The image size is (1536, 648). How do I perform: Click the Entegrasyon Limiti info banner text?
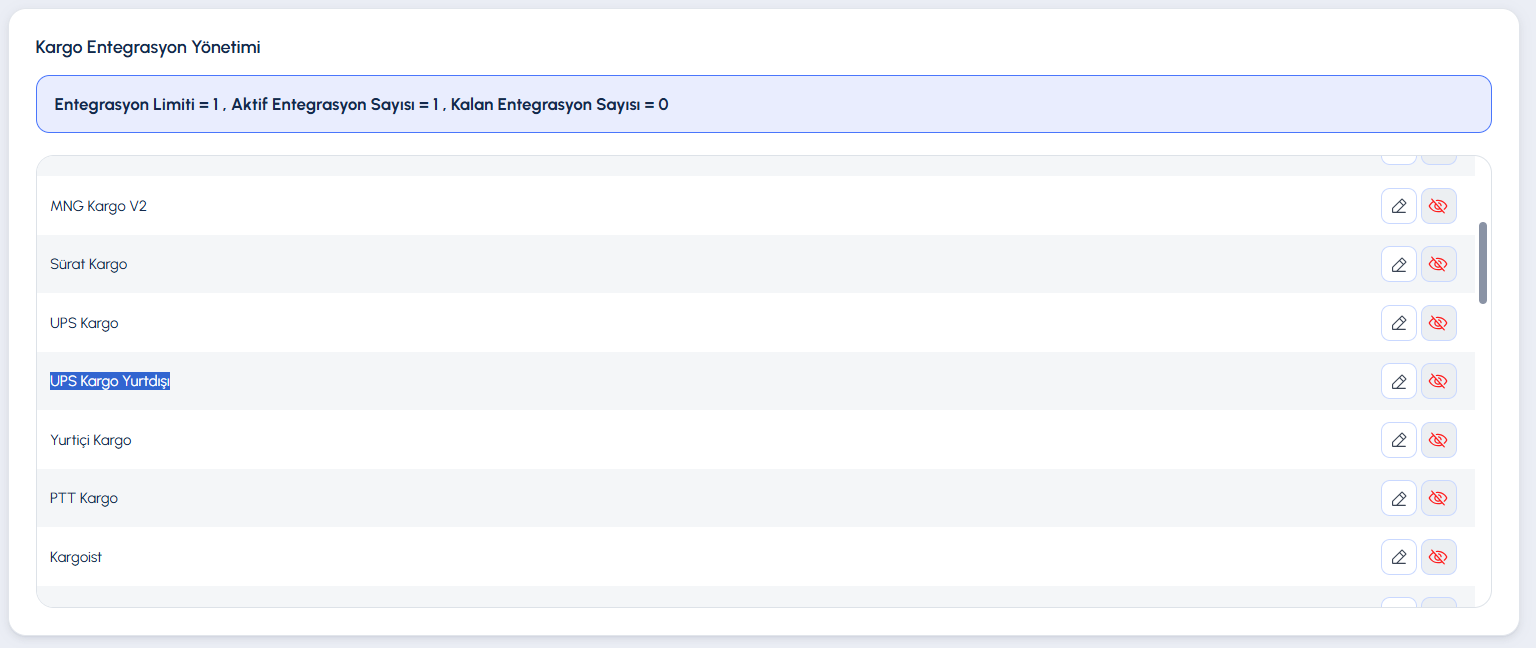click(362, 104)
